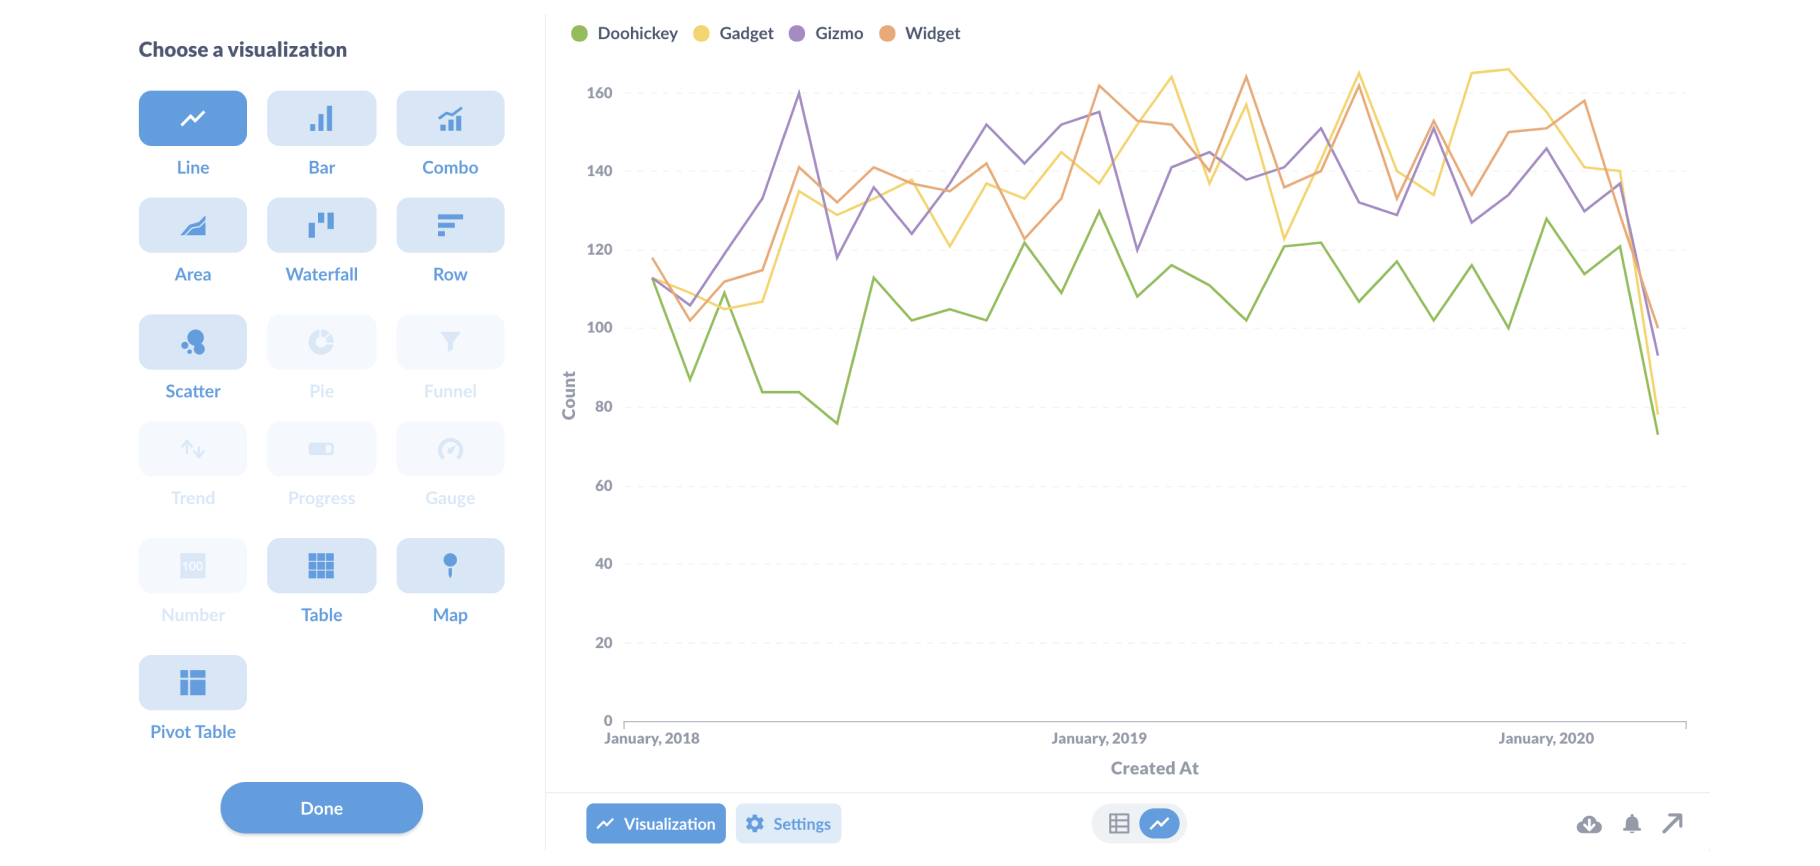Image resolution: width=1820 pixels, height=866 pixels.
Task: Click the Pie chart visualization icon
Action: [x=321, y=342]
